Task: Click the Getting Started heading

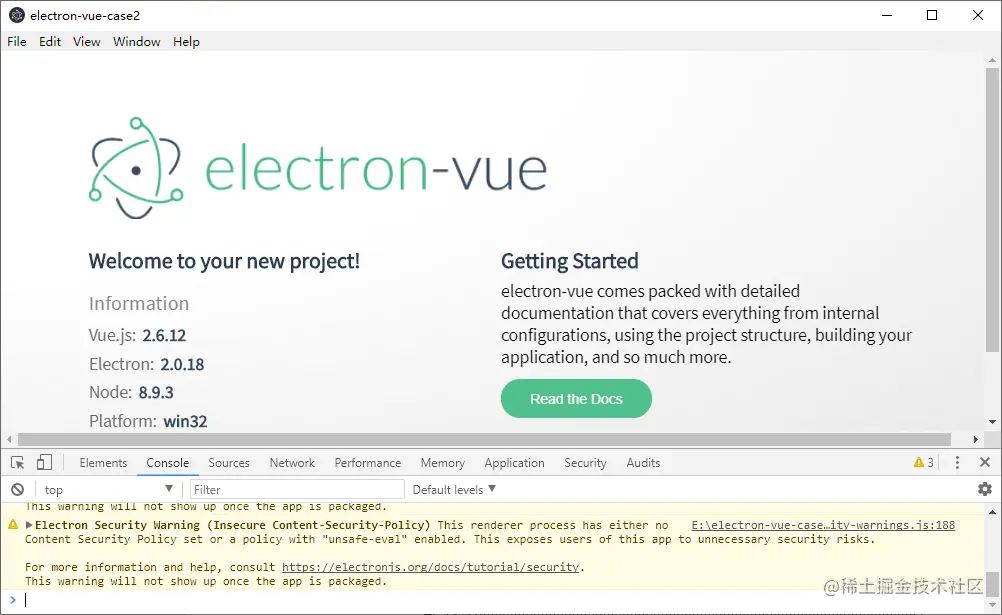Action: (569, 261)
